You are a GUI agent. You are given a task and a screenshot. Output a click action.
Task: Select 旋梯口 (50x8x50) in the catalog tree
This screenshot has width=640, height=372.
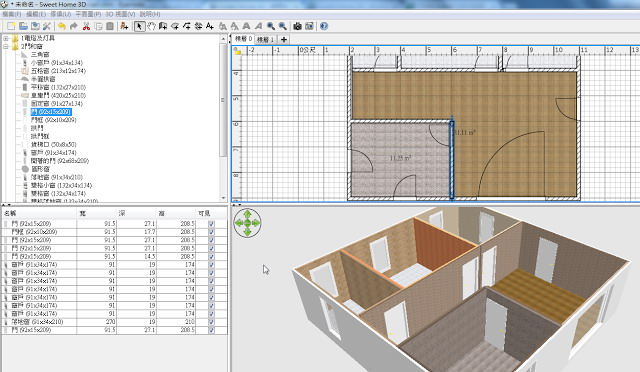53,144
